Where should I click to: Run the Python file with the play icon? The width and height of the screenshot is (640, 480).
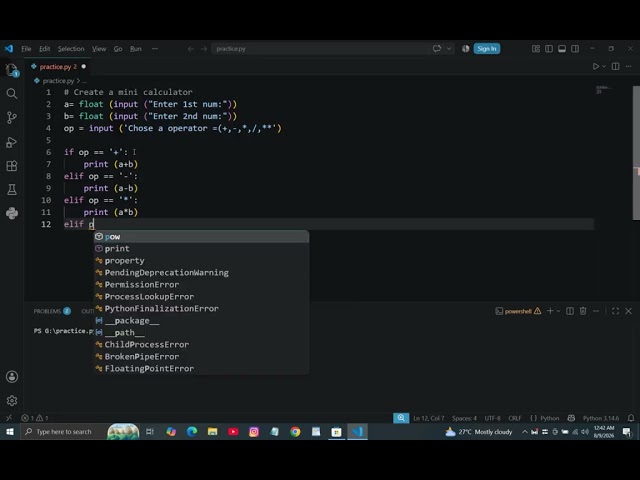596,66
